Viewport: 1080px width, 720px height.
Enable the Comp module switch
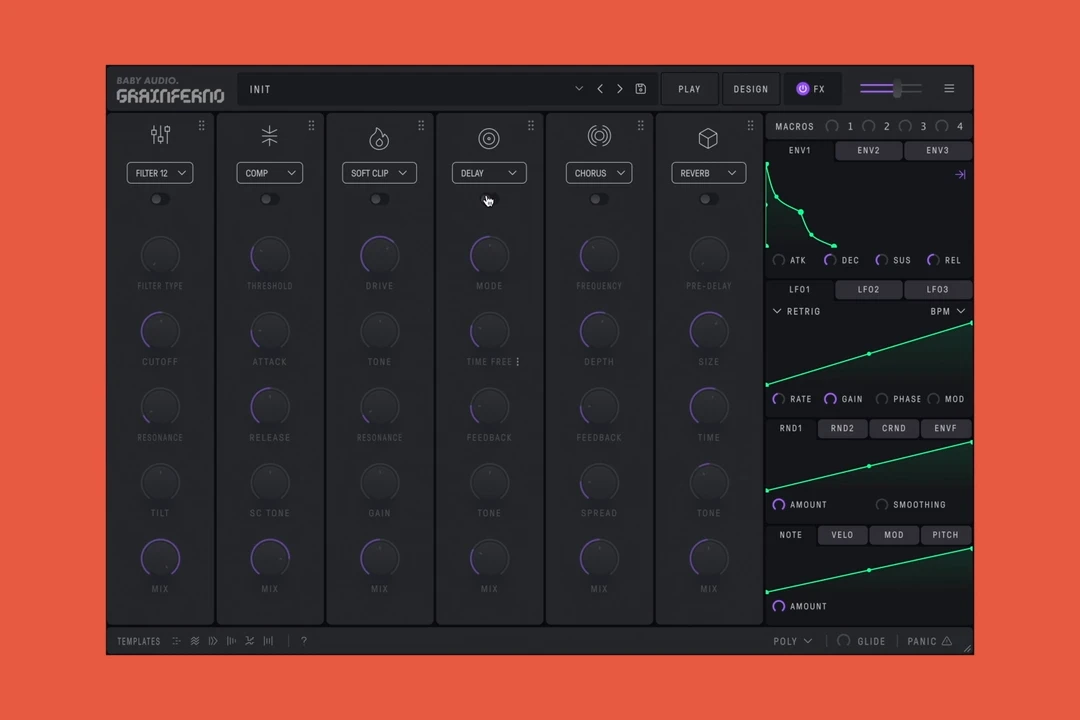point(269,199)
